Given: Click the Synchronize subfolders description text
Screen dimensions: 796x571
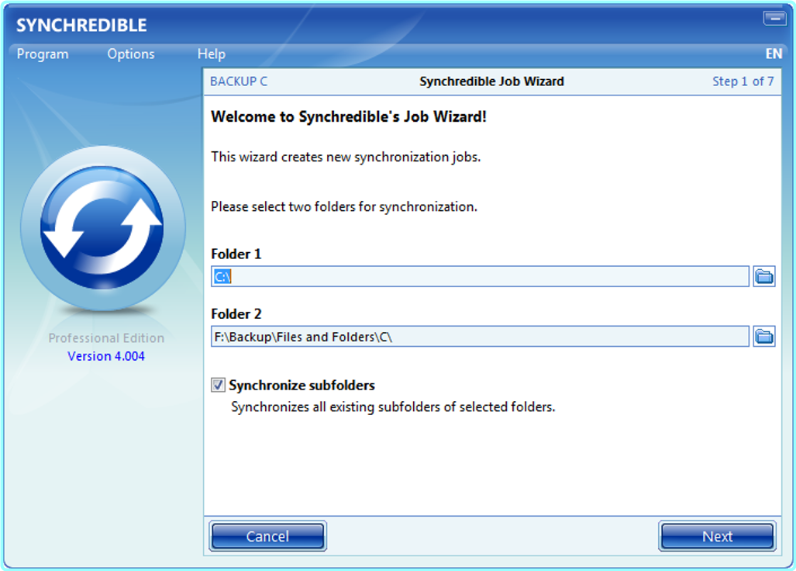Looking at the screenshot, I should pyautogui.click(x=393, y=407).
